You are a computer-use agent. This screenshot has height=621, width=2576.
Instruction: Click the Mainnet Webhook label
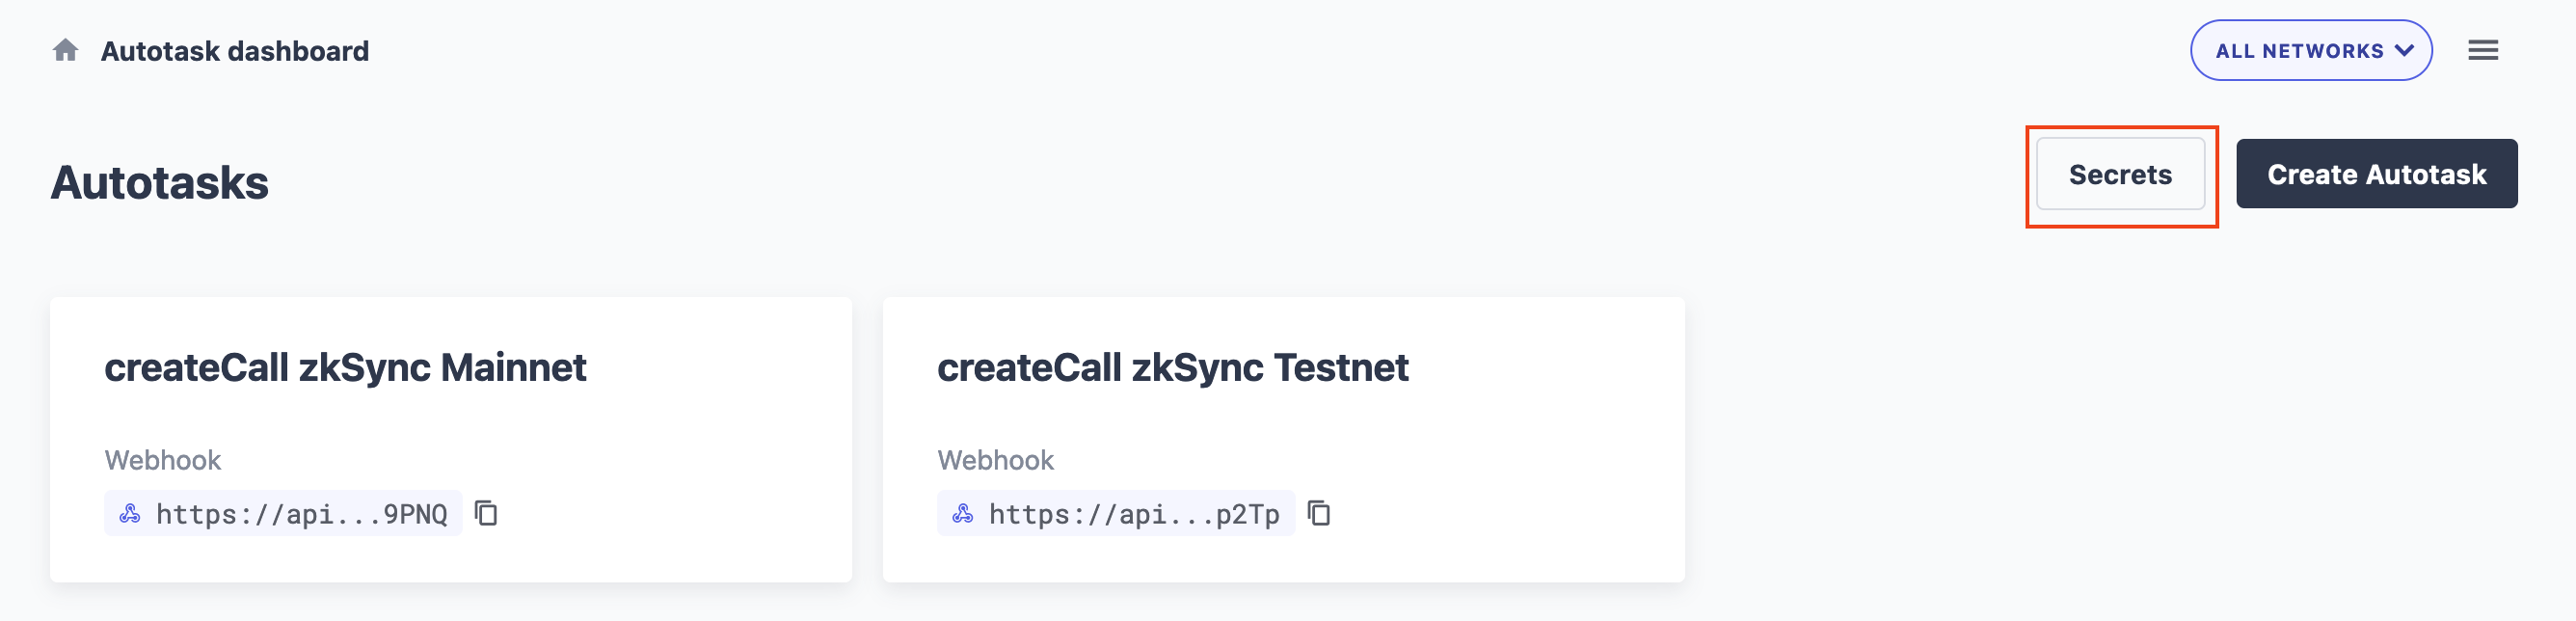163,460
